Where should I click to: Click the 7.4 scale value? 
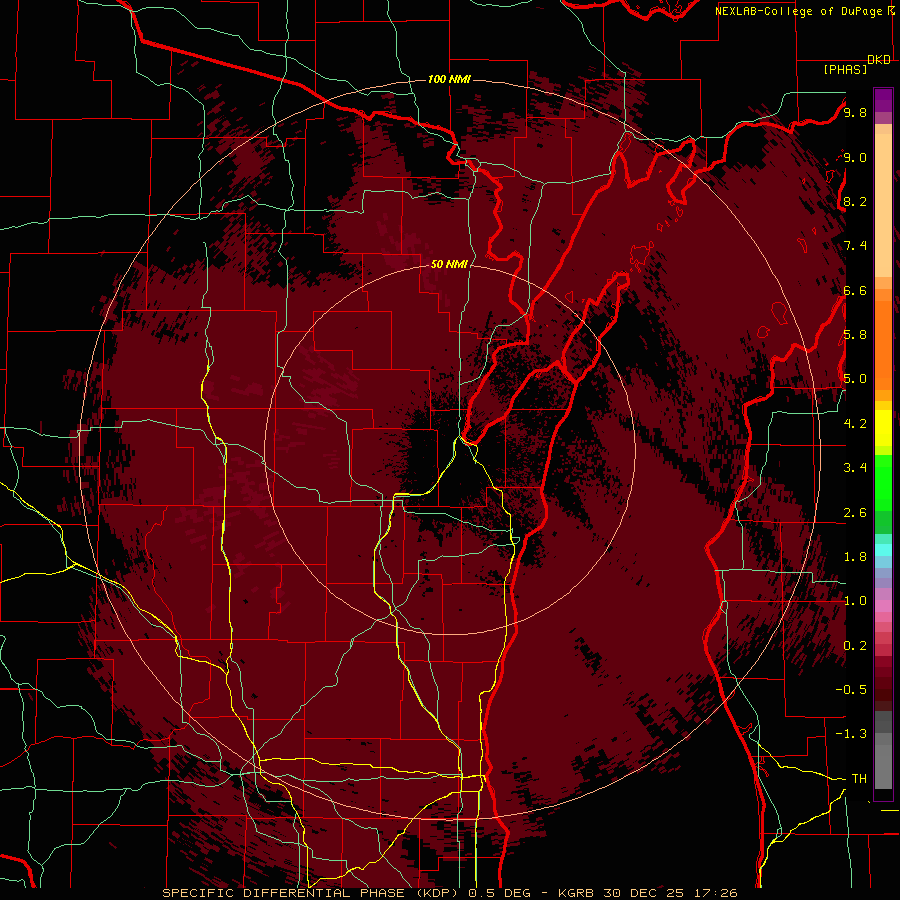[855, 246]
